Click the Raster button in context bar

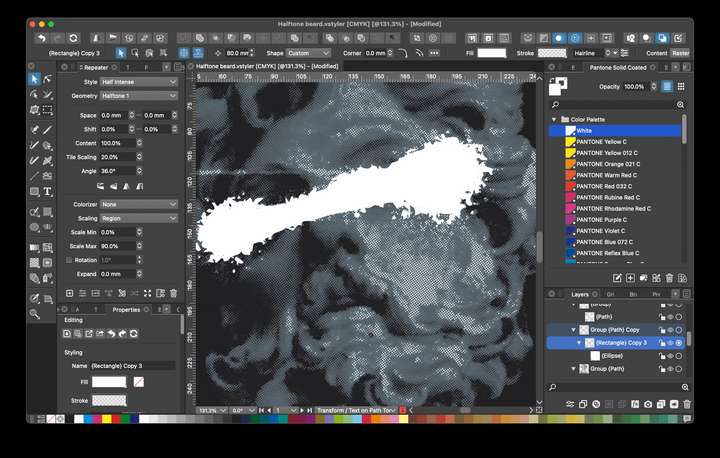pos(681,53)
